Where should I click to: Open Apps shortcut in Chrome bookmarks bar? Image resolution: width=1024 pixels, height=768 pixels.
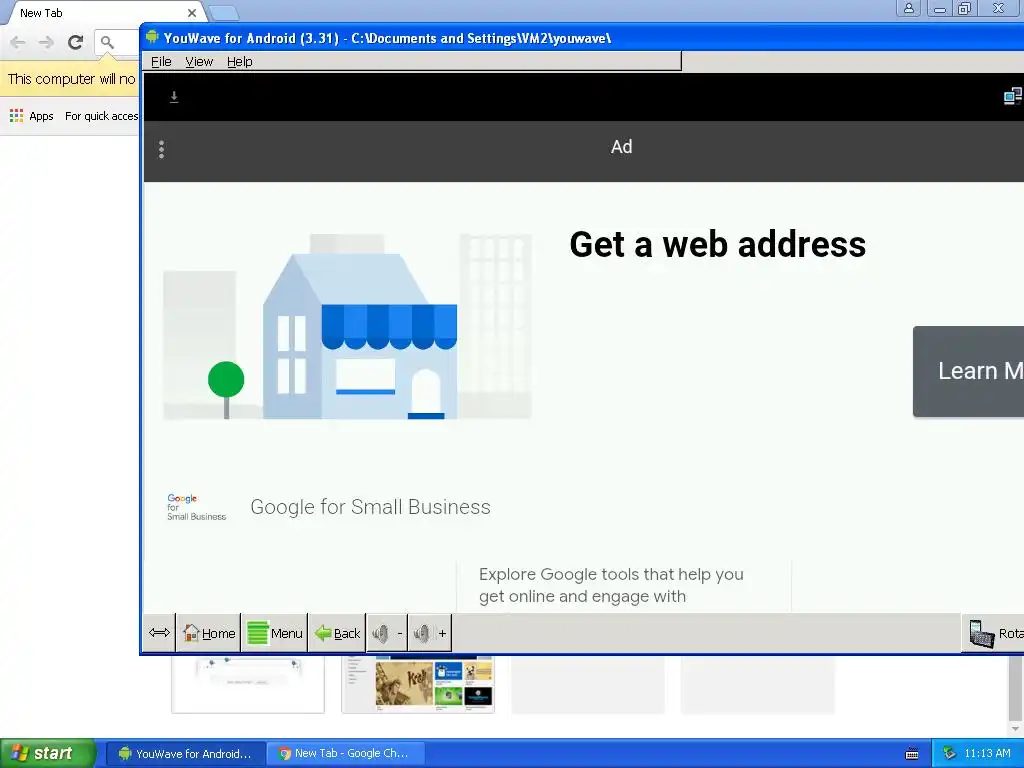pos(31,116)
